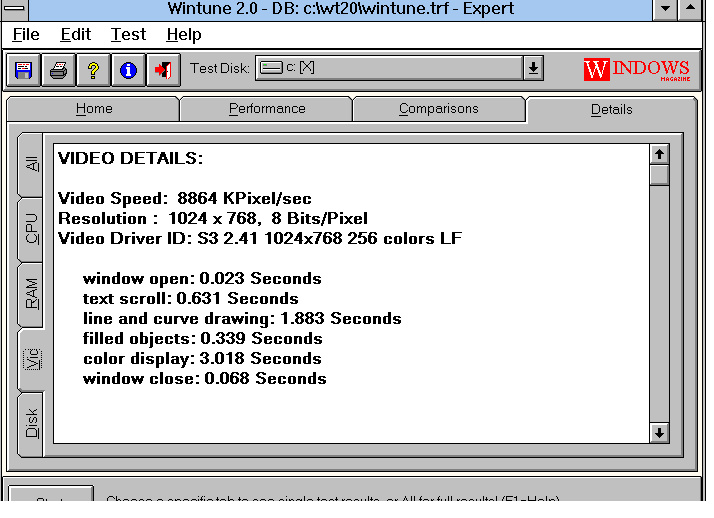Open the Edit menu
Screen dimensions: 714x518
pos(76,35)
